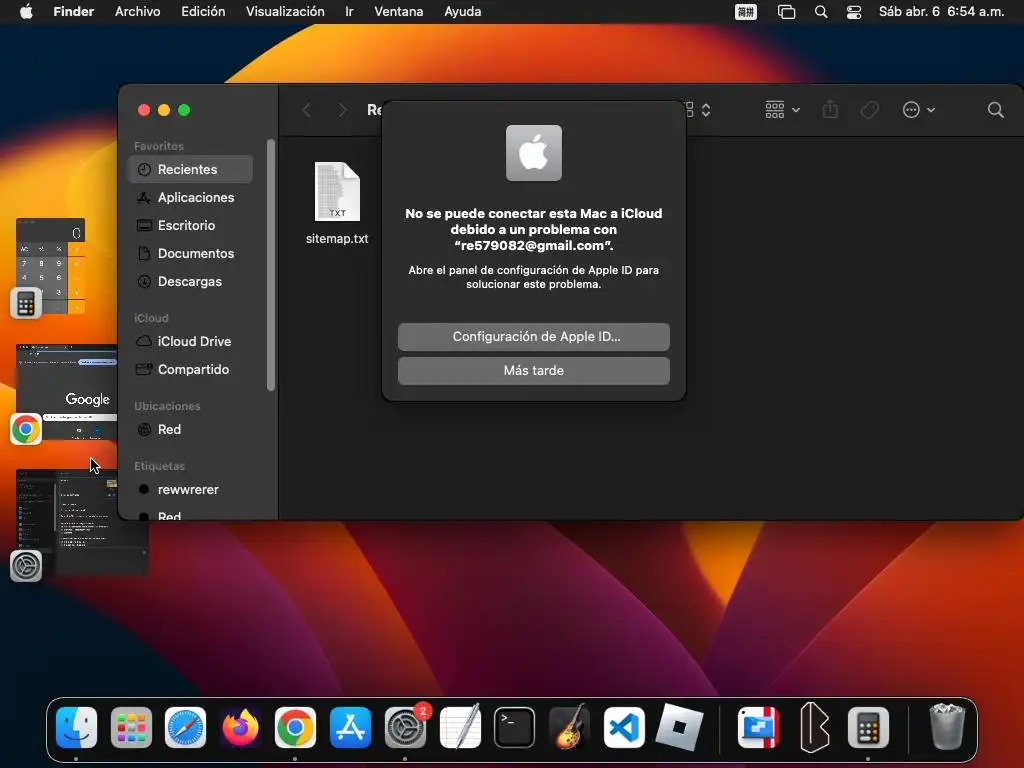Switch to the Calculator Stage Manager thumbnail
Screen dimensions: 1024x768
(50, 266)
